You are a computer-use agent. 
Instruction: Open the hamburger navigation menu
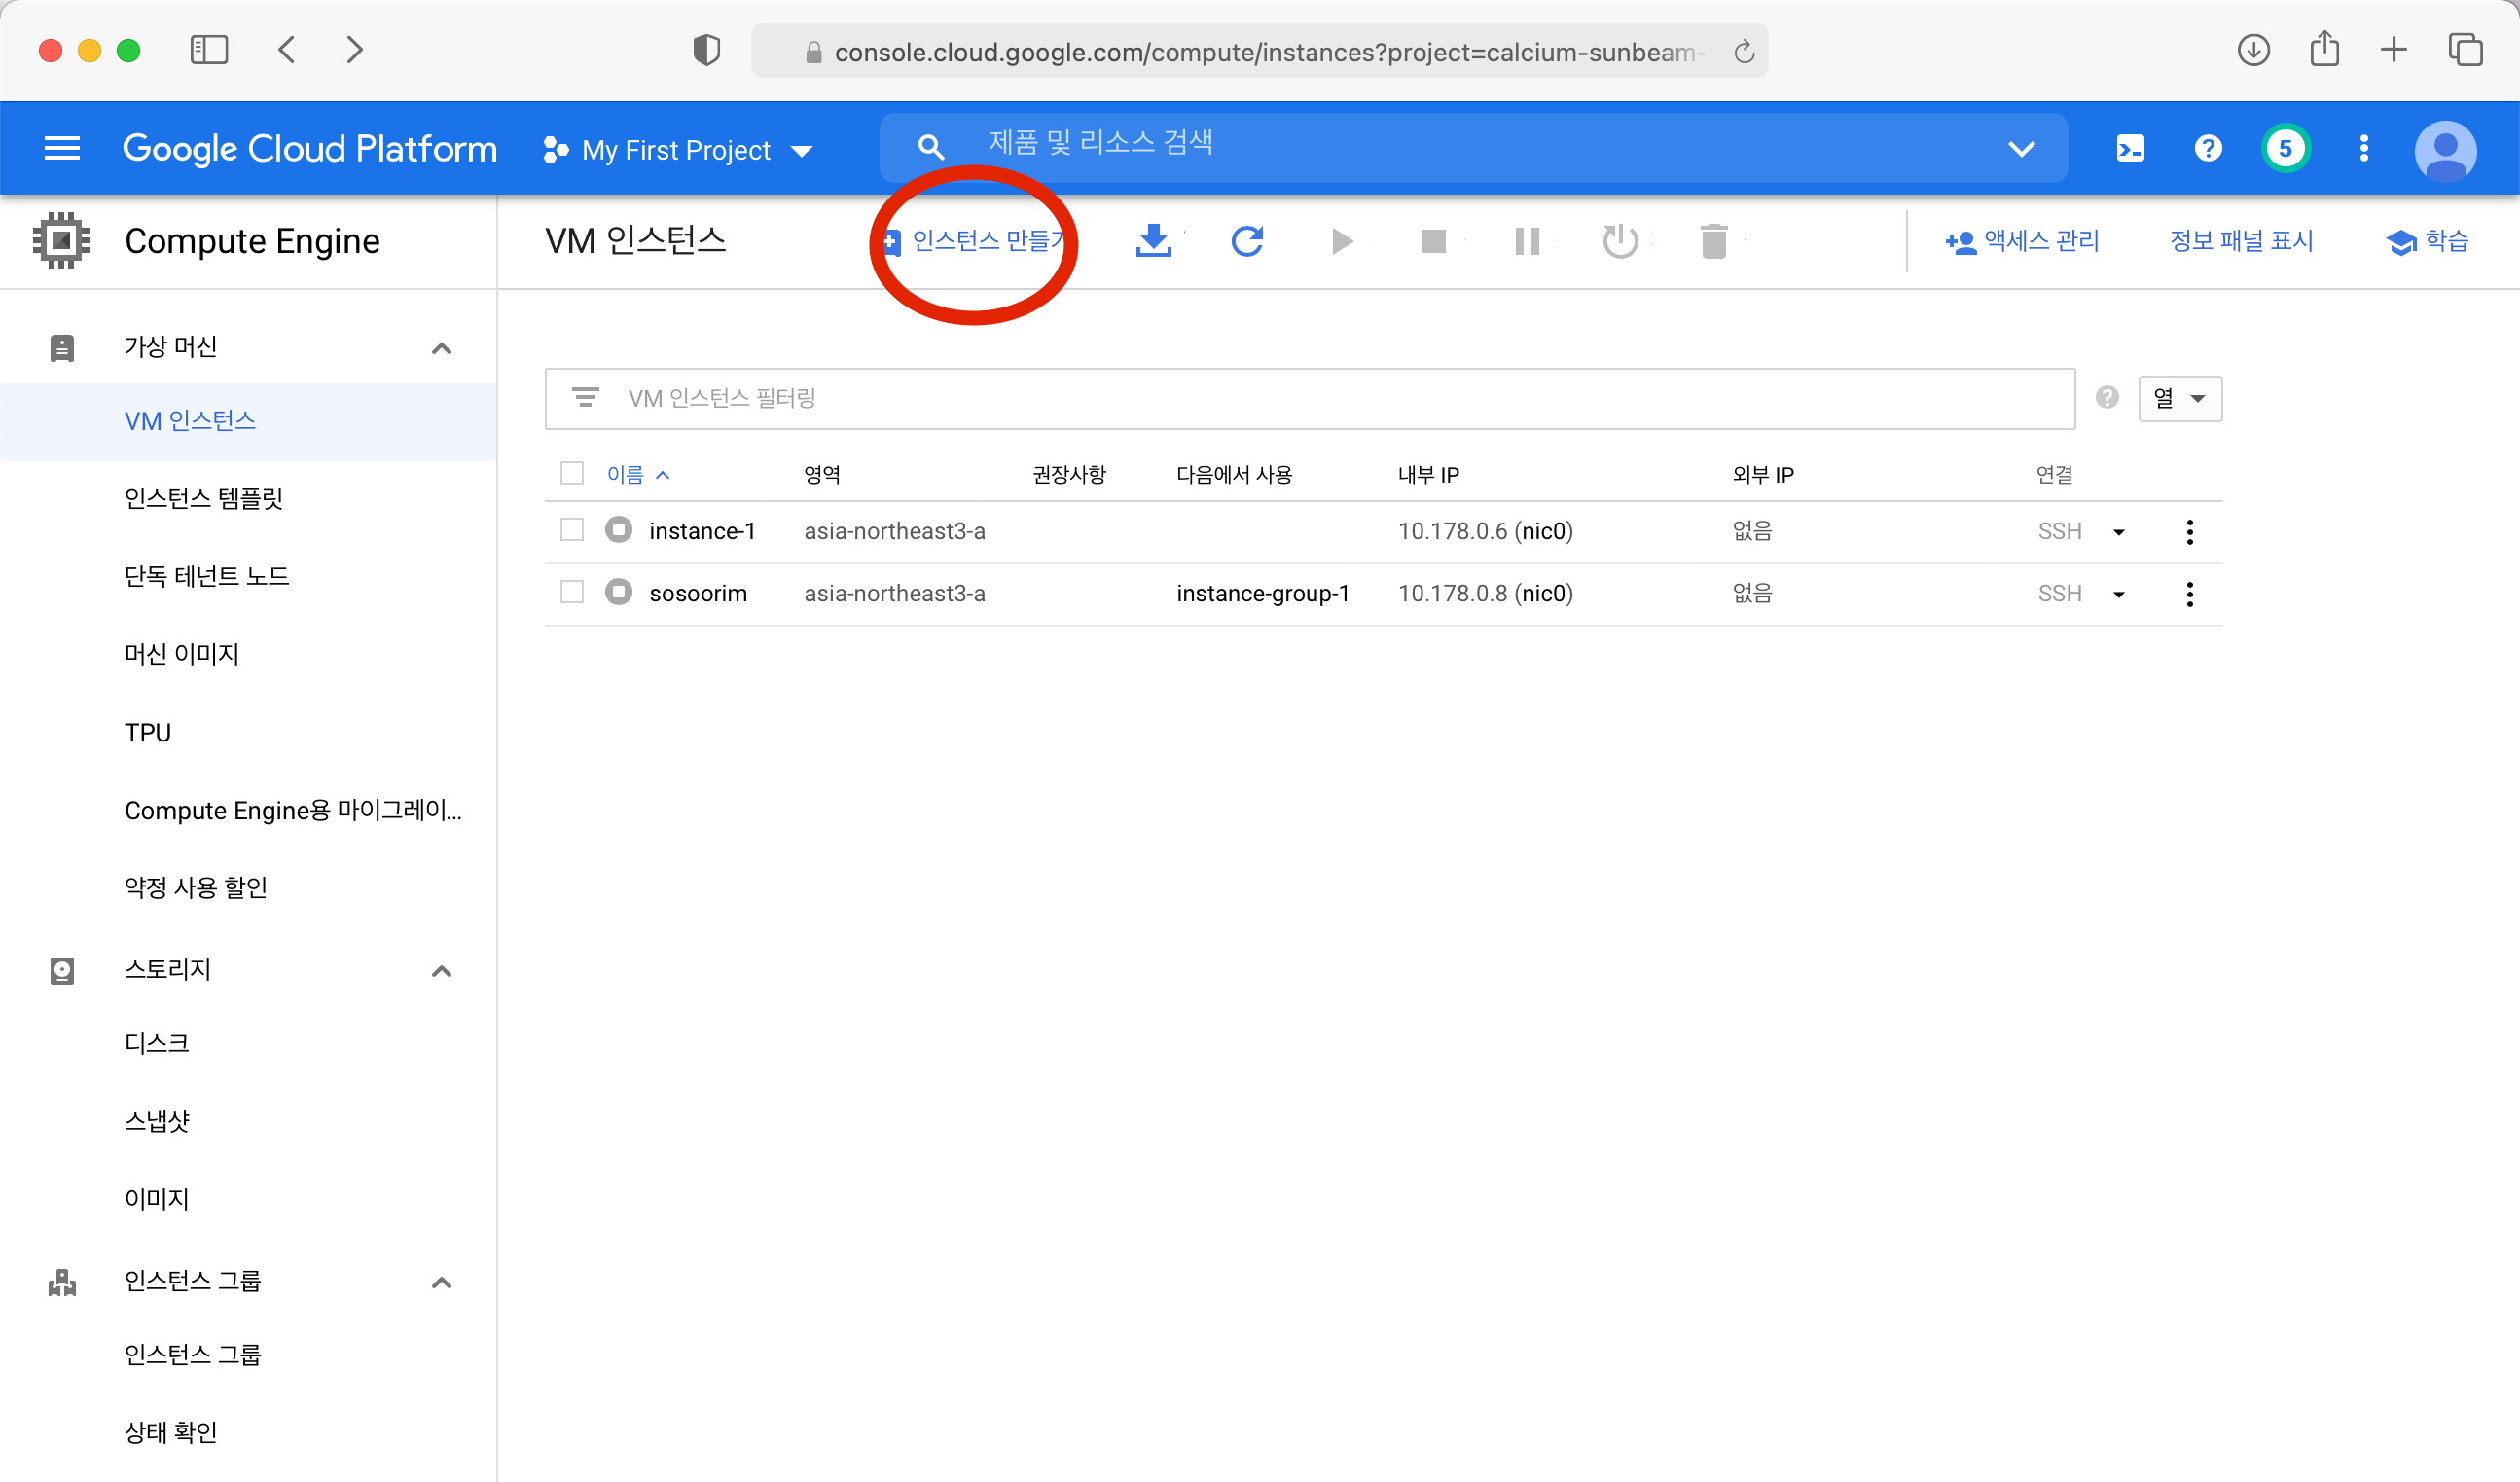[62, 149]
